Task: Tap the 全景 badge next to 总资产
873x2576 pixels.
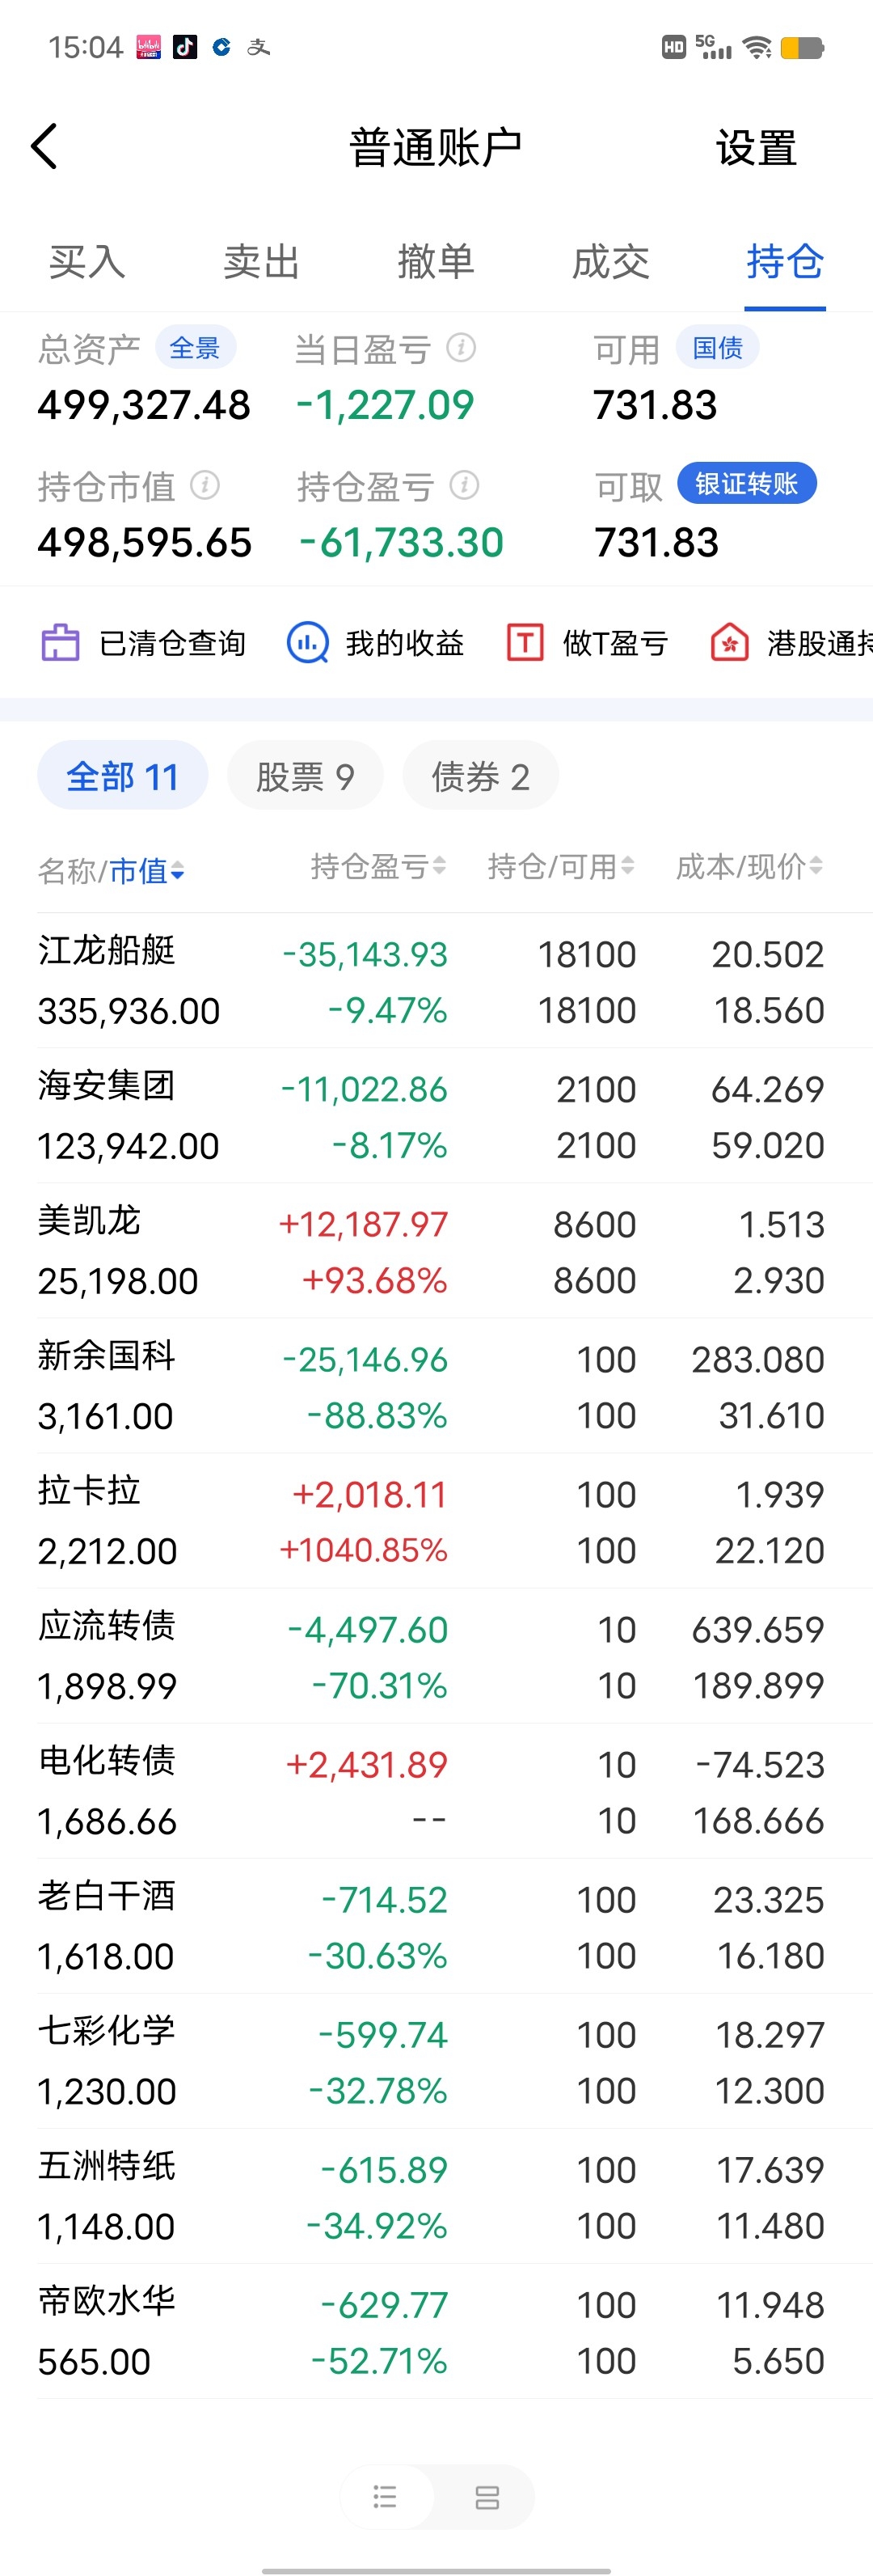Action: coord(195,347)
